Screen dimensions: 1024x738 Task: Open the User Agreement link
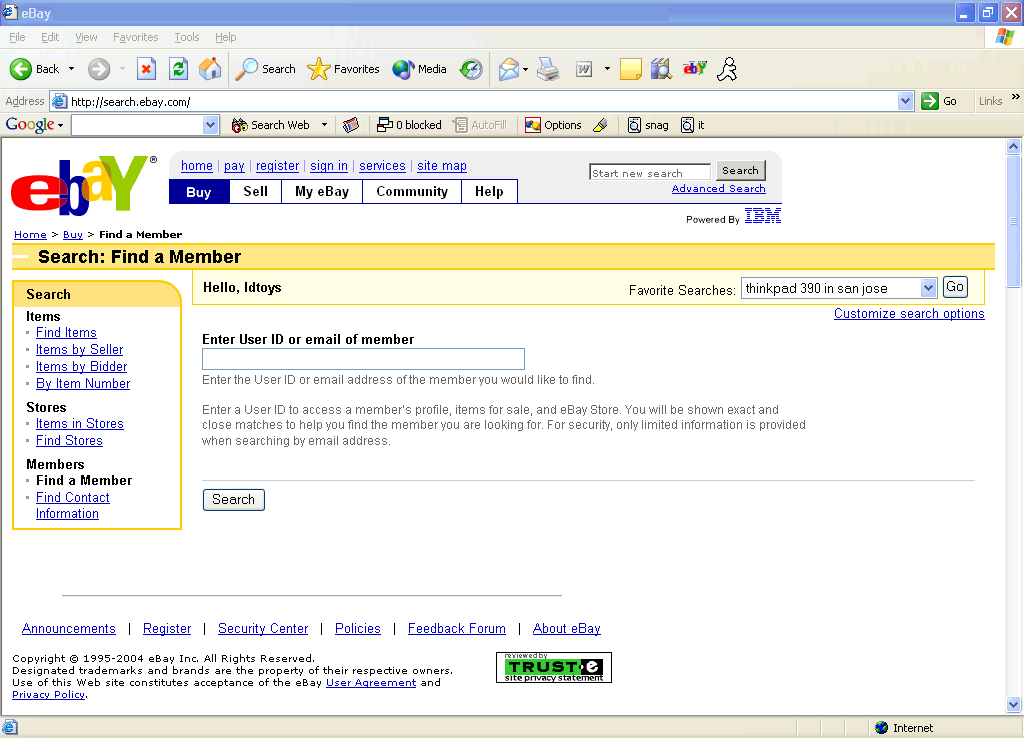click(x=371, y=682)
